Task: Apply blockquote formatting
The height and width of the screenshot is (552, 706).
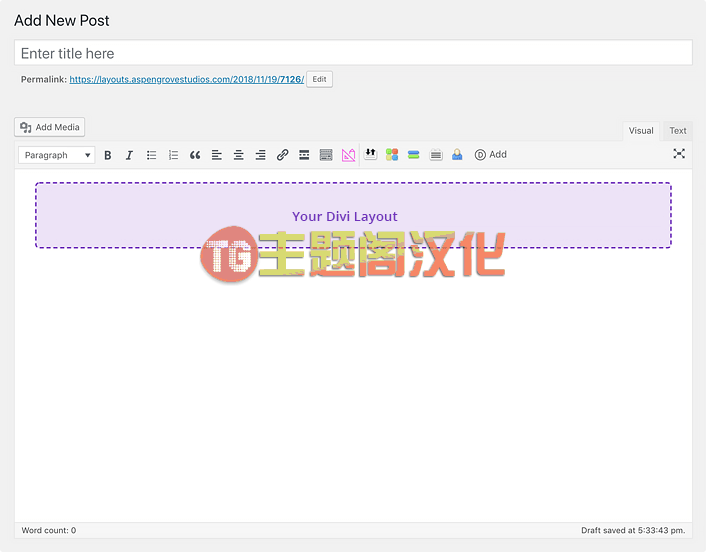Action: (195, 155)
